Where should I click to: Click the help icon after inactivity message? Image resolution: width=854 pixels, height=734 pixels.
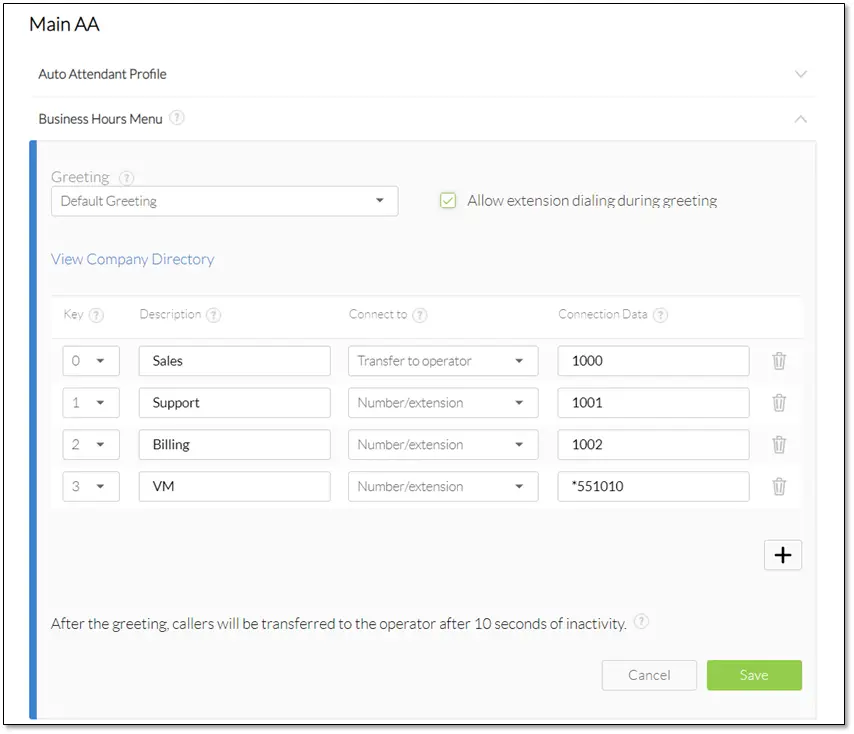pos(641,622)
